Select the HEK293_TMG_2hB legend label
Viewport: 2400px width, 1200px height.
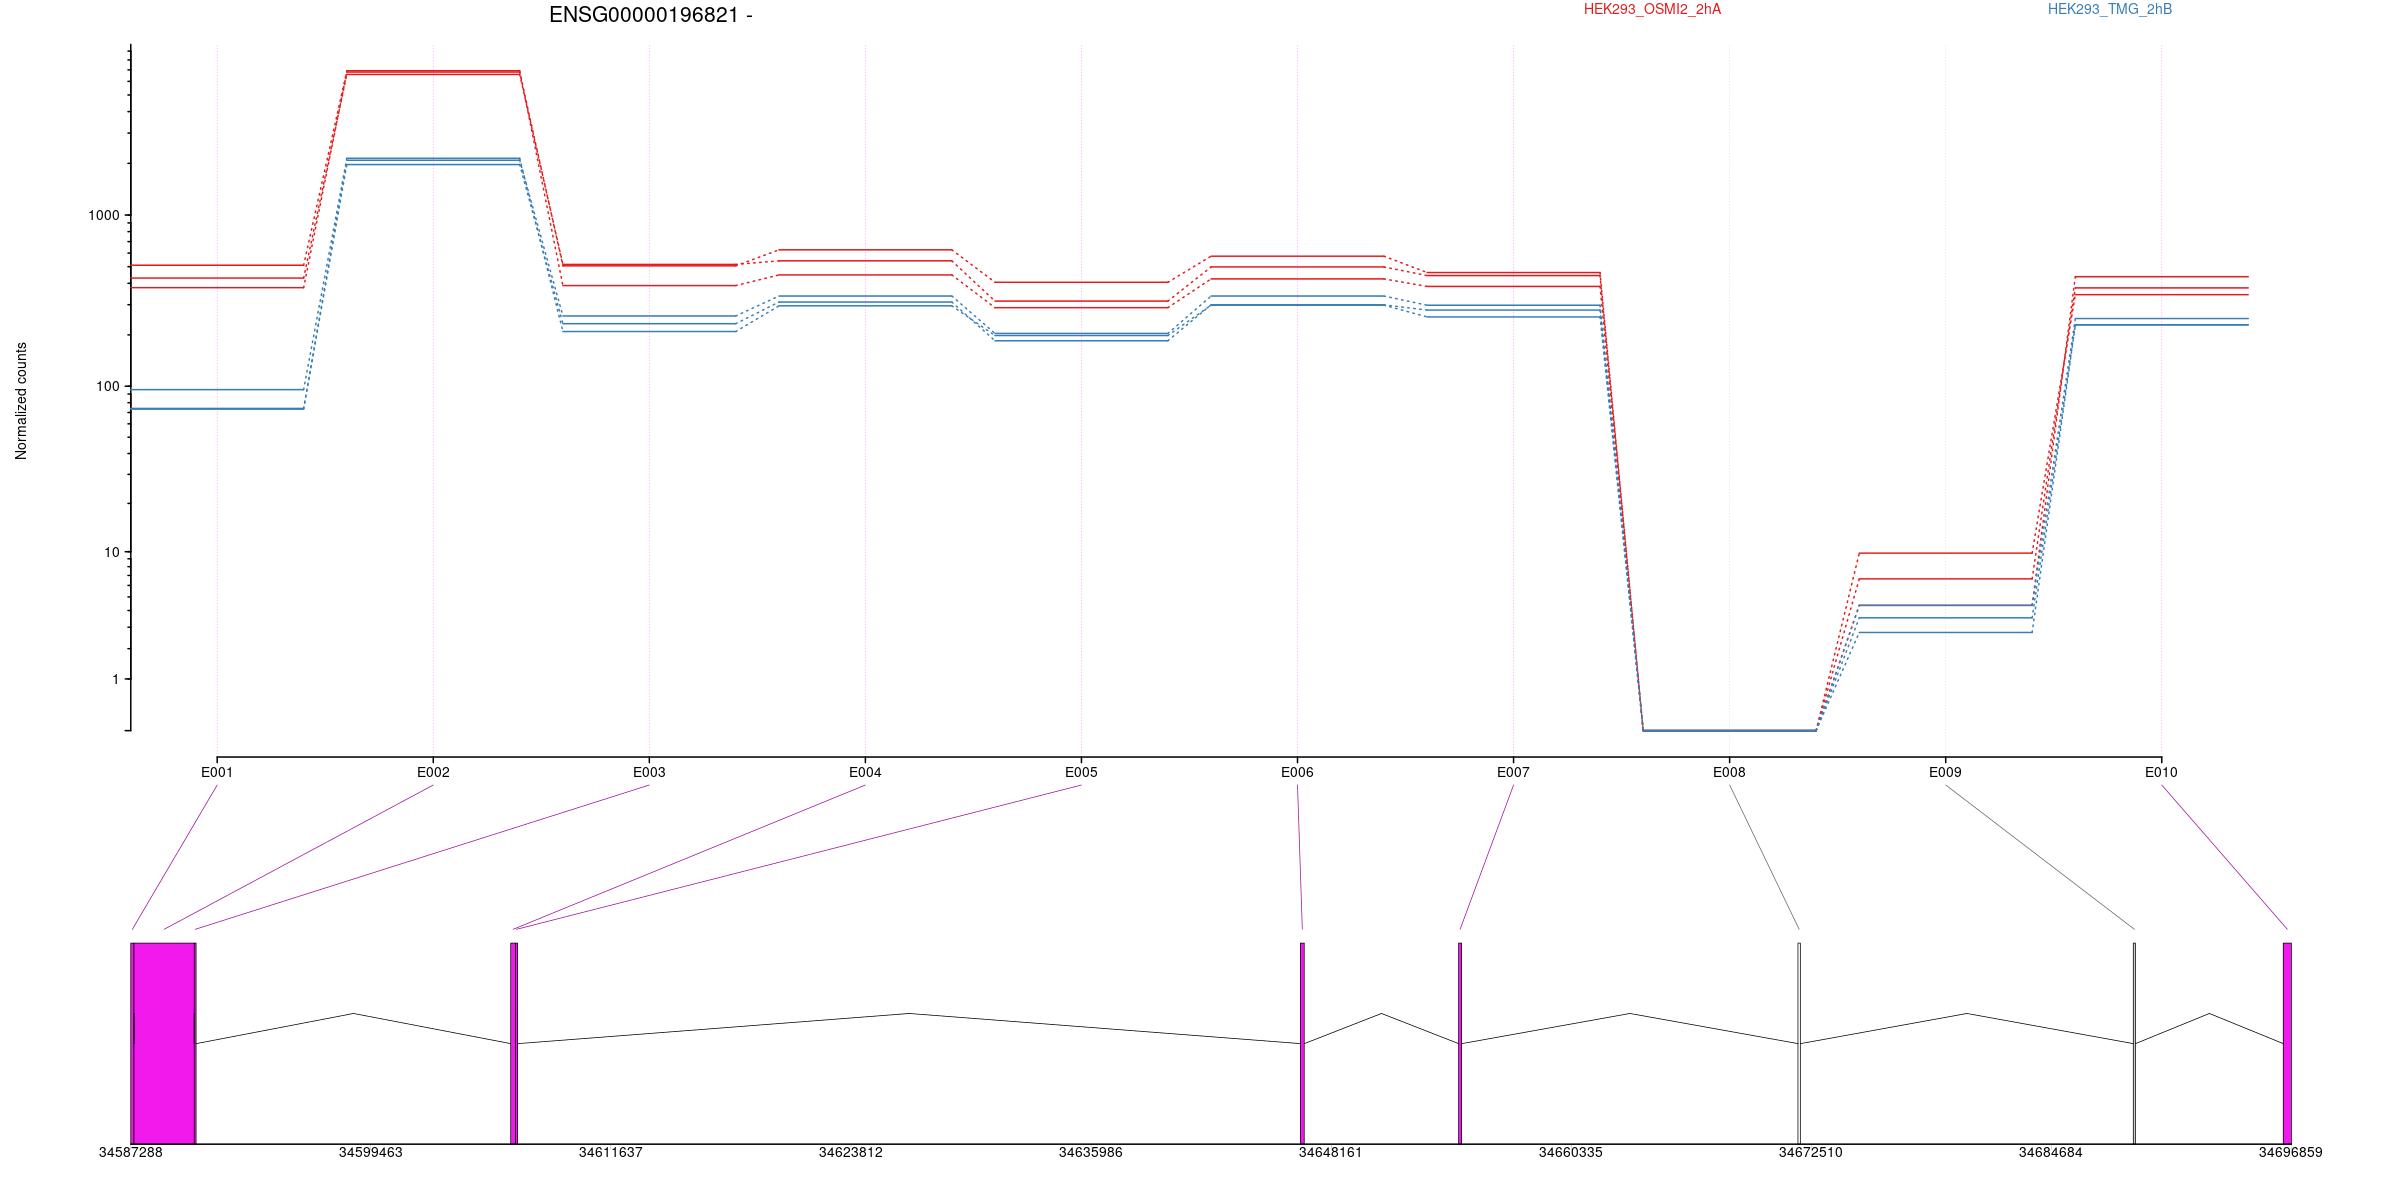point(2110,9)
